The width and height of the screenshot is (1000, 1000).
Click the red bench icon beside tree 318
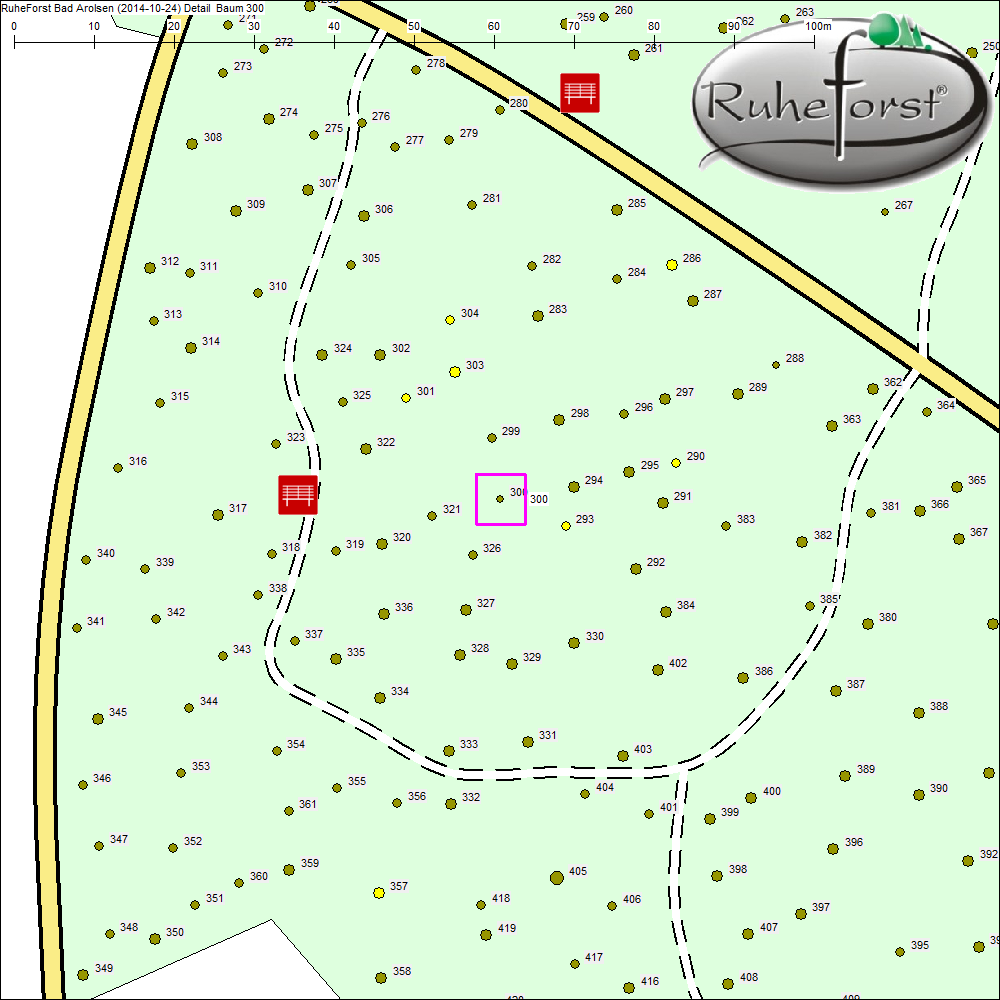click(x=297, y=495)
